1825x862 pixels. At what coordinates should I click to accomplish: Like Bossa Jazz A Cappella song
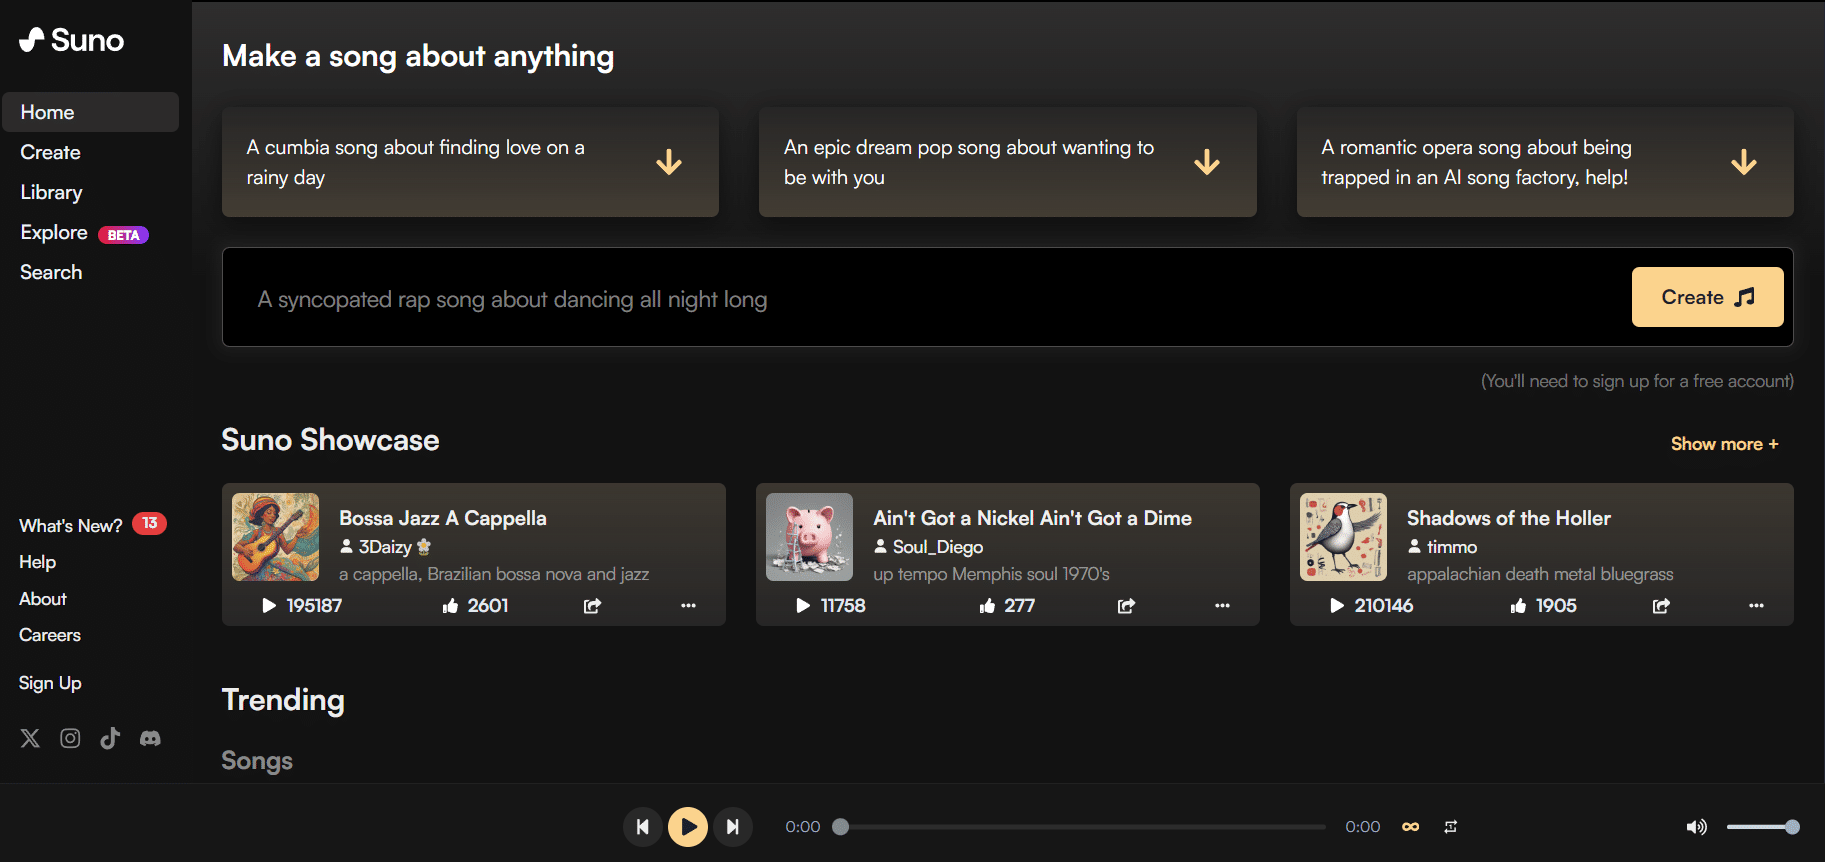click(450, 606)
